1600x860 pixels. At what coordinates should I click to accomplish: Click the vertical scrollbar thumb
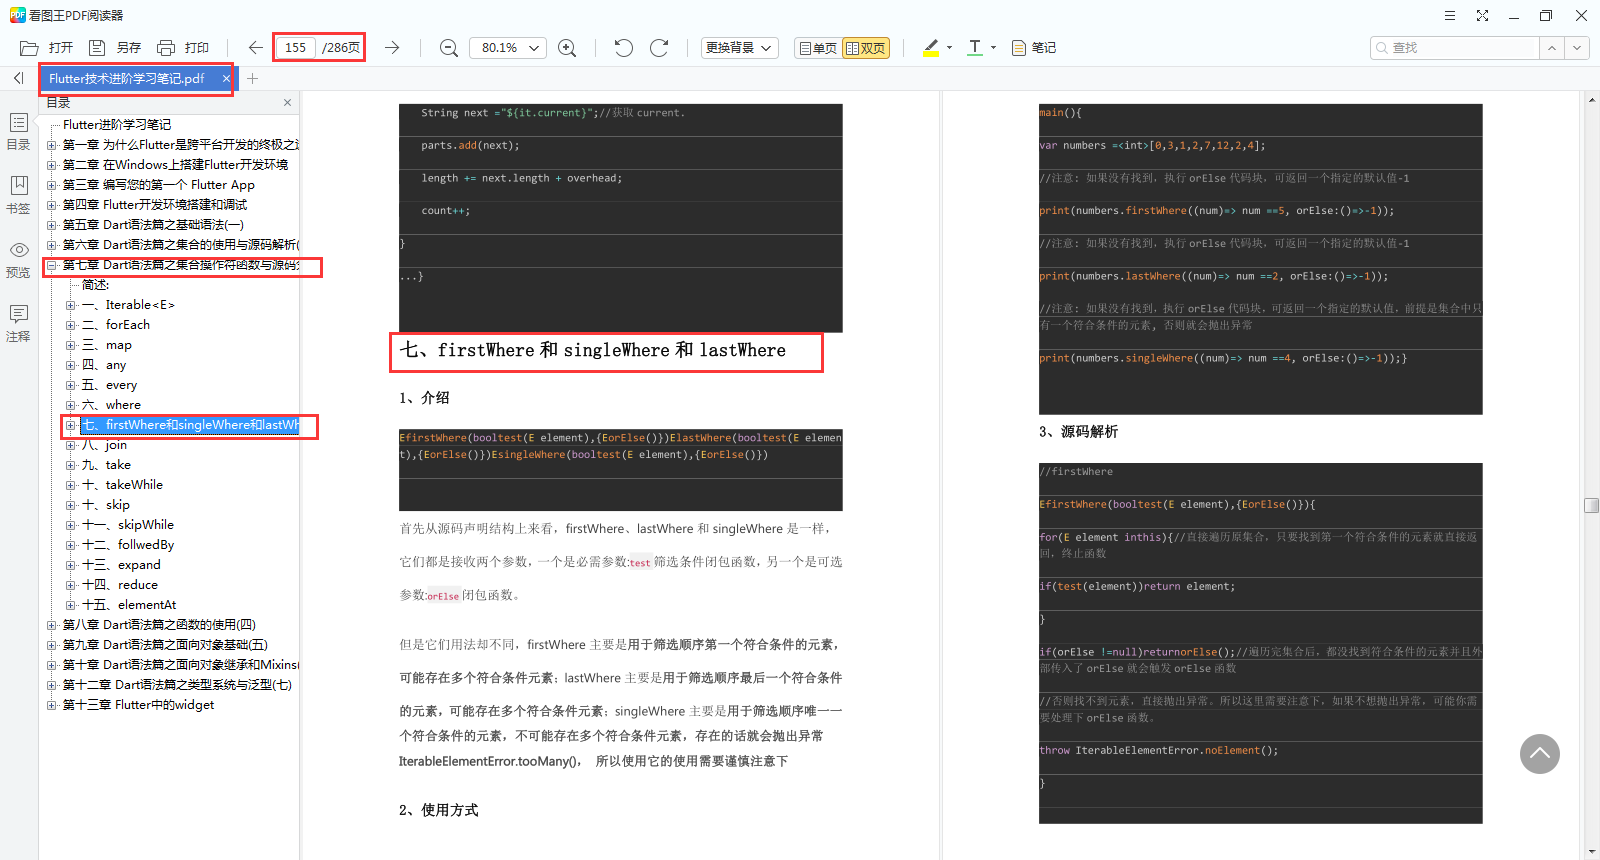[1592, 505]
